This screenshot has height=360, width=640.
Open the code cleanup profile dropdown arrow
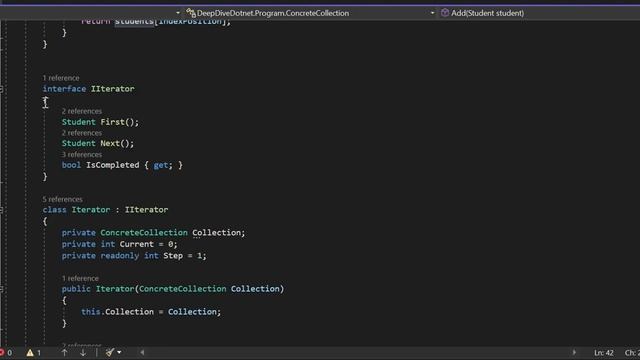pyautogui.click(x=119, y=353)
